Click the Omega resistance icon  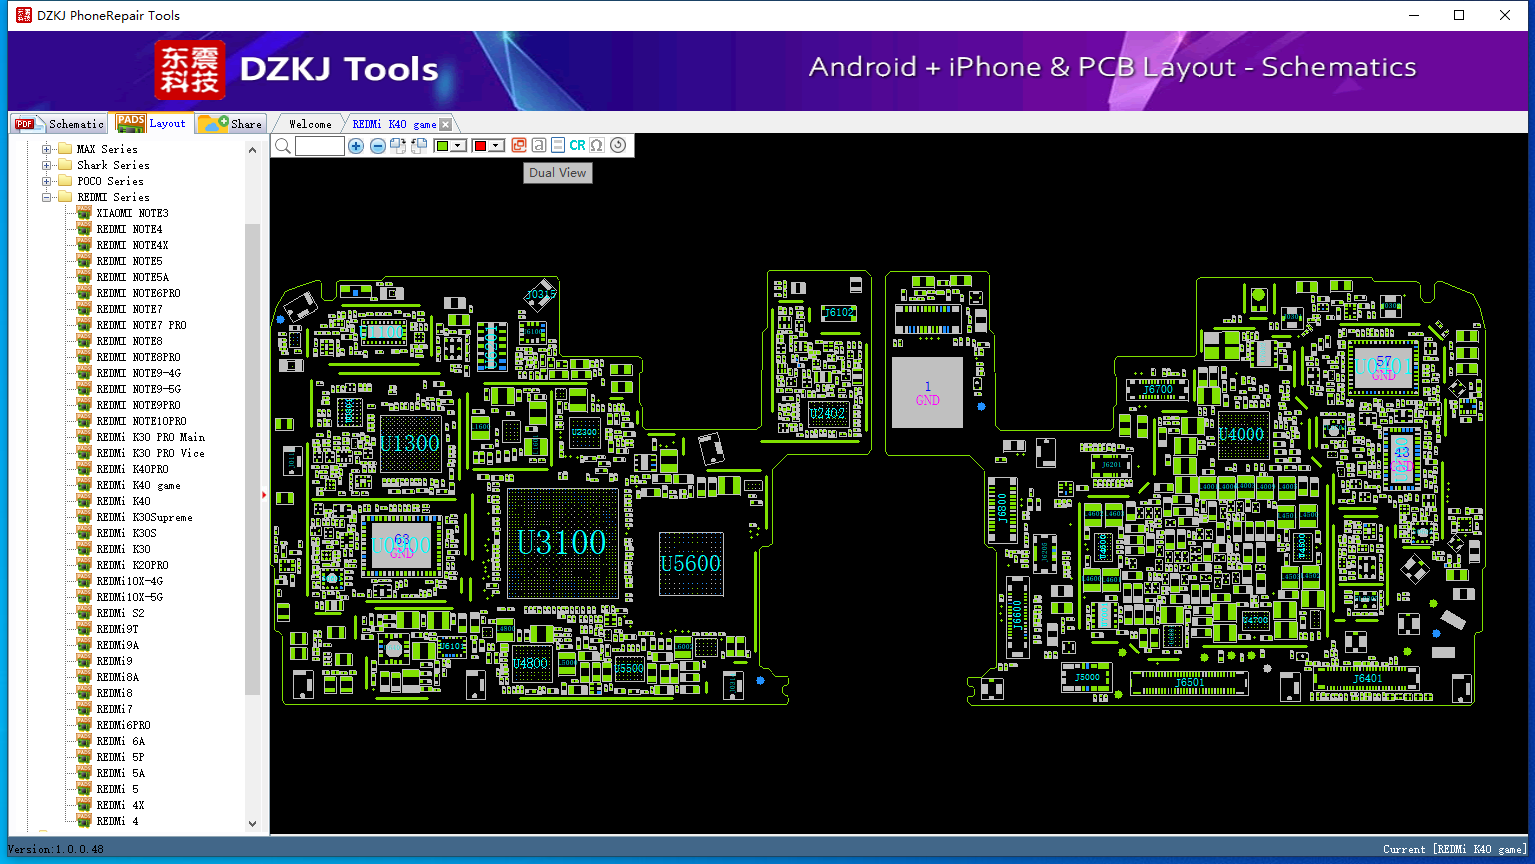pos(597,146)
